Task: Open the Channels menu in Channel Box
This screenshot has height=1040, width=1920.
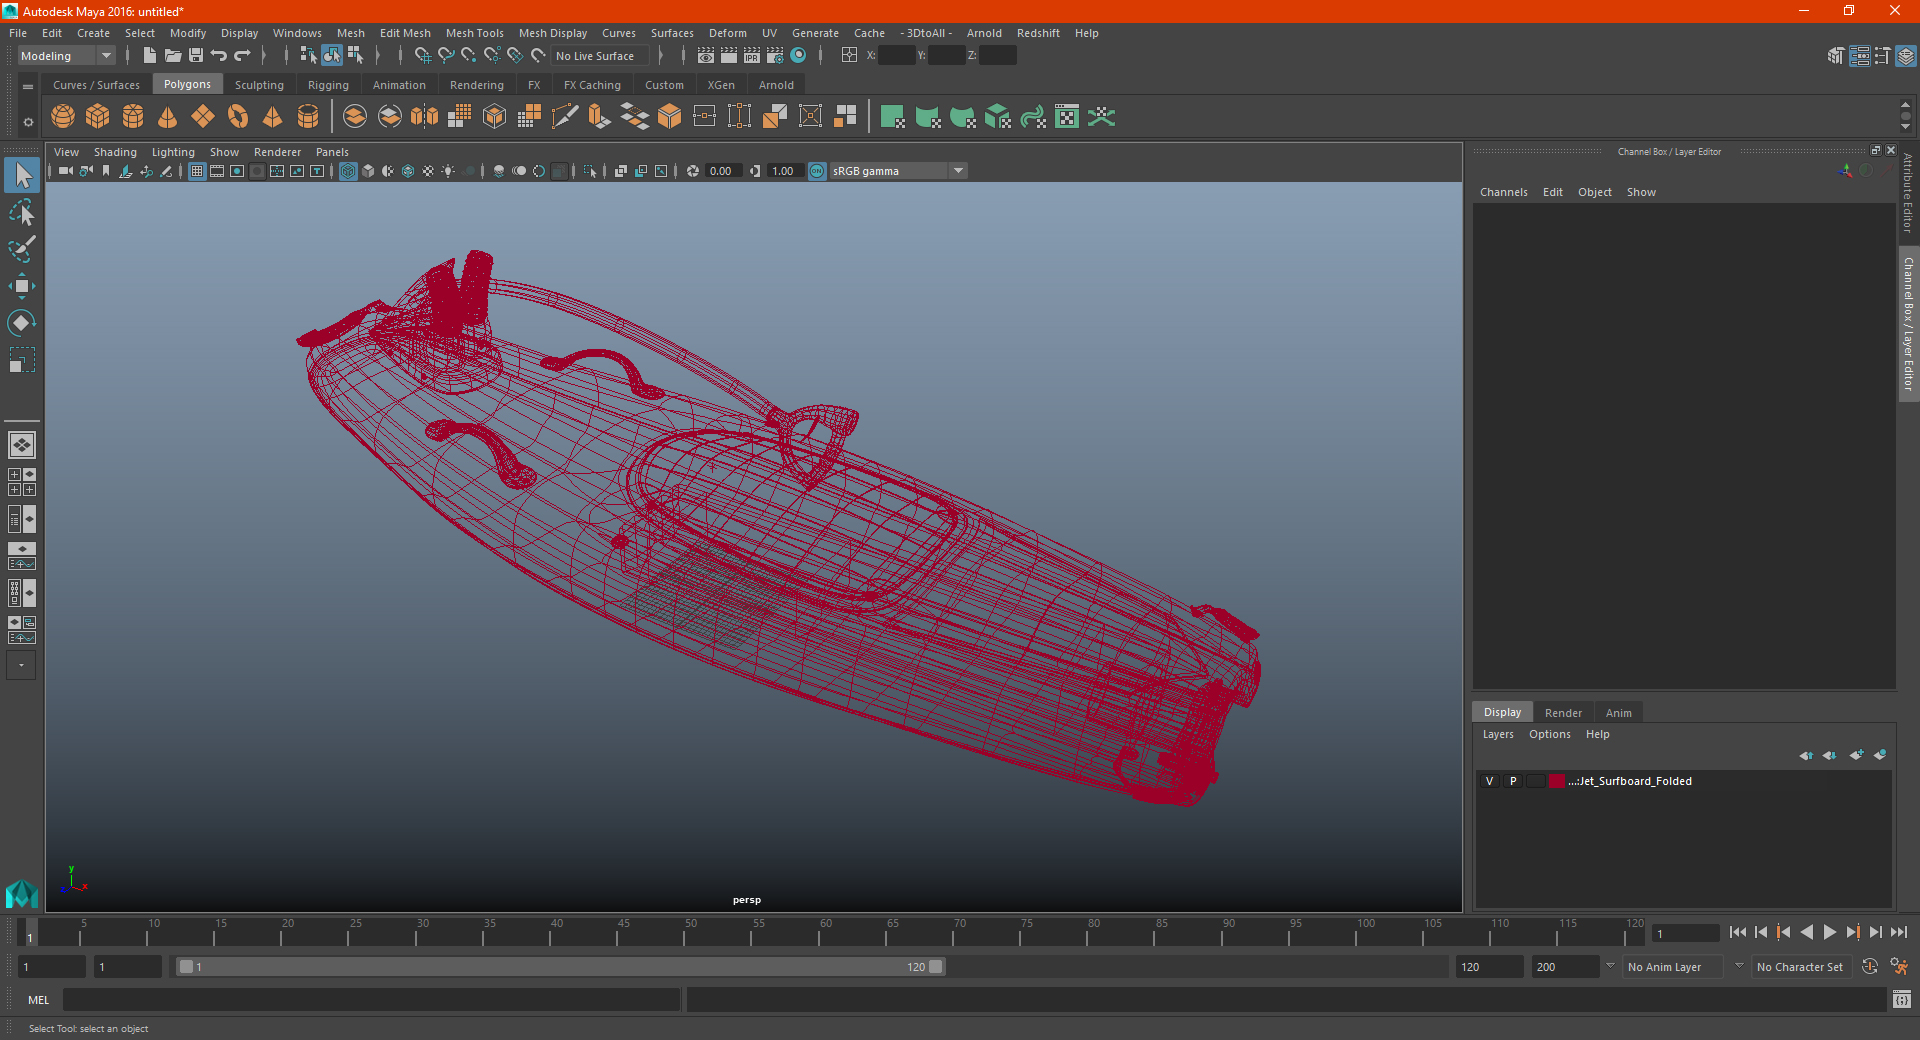Action: (x=1504, y=192)
